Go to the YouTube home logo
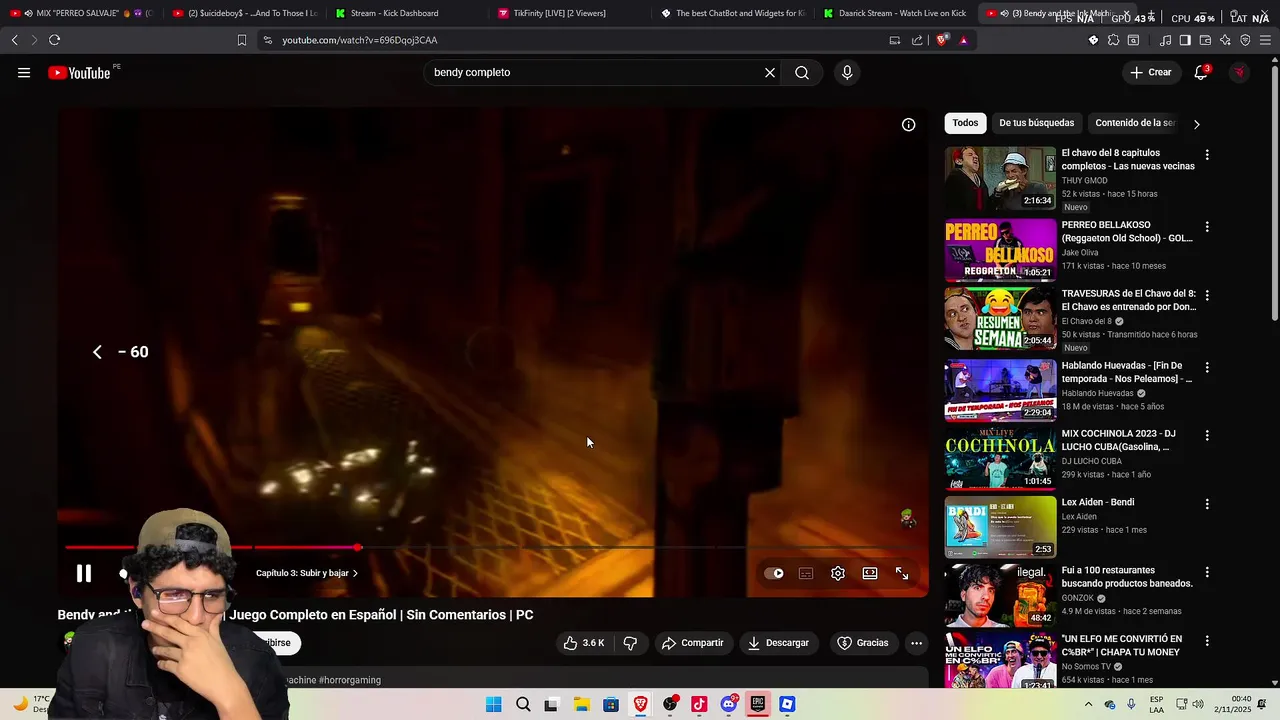The height and width of the screenshot is (720, 1280). coord(79,72)
